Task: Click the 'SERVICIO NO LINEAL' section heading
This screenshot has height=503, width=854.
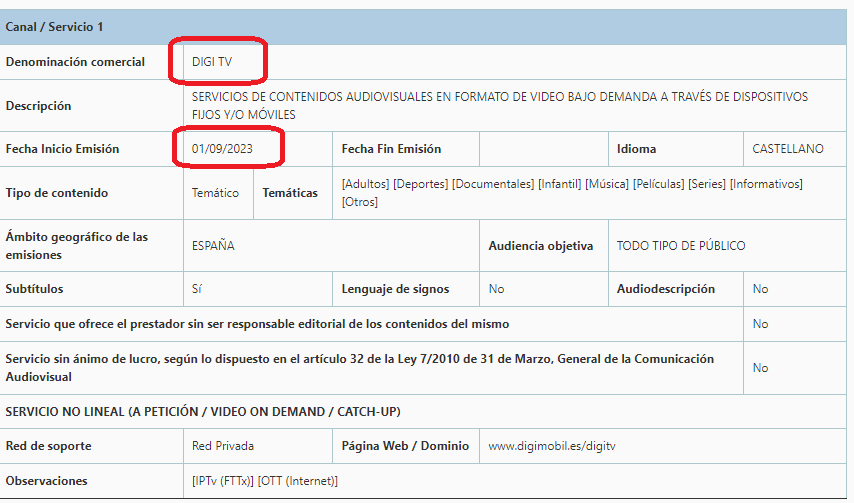Action: (x=203, y=412)
